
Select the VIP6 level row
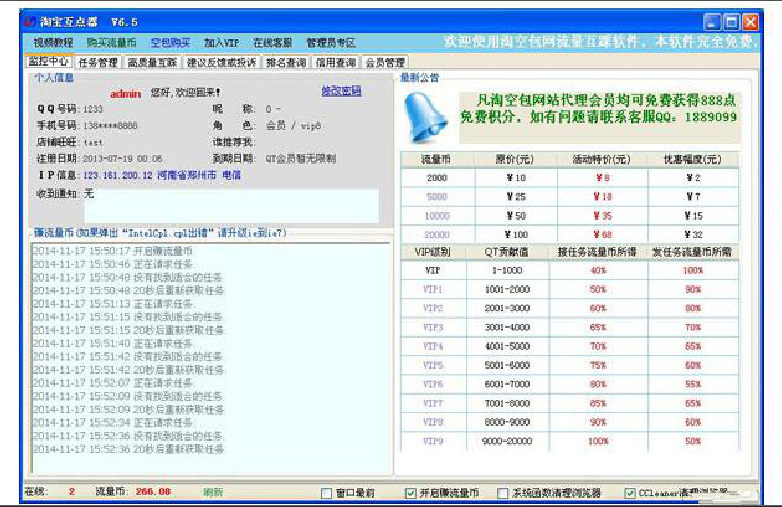point(570,384)
